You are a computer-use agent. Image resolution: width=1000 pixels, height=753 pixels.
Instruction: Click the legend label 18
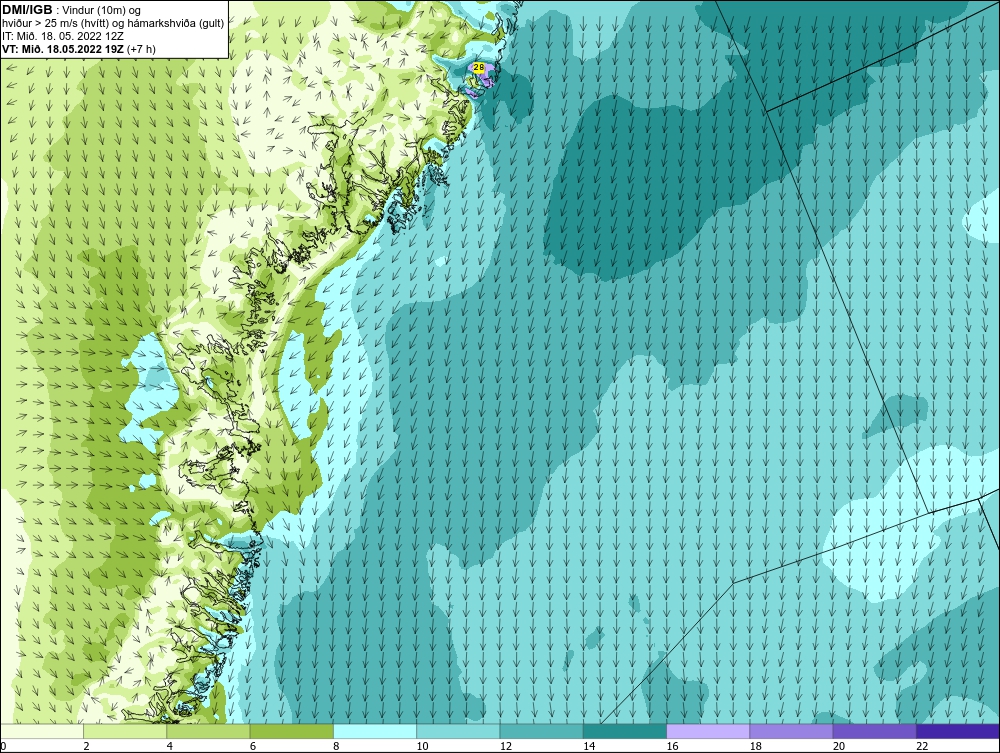[756, 746]
